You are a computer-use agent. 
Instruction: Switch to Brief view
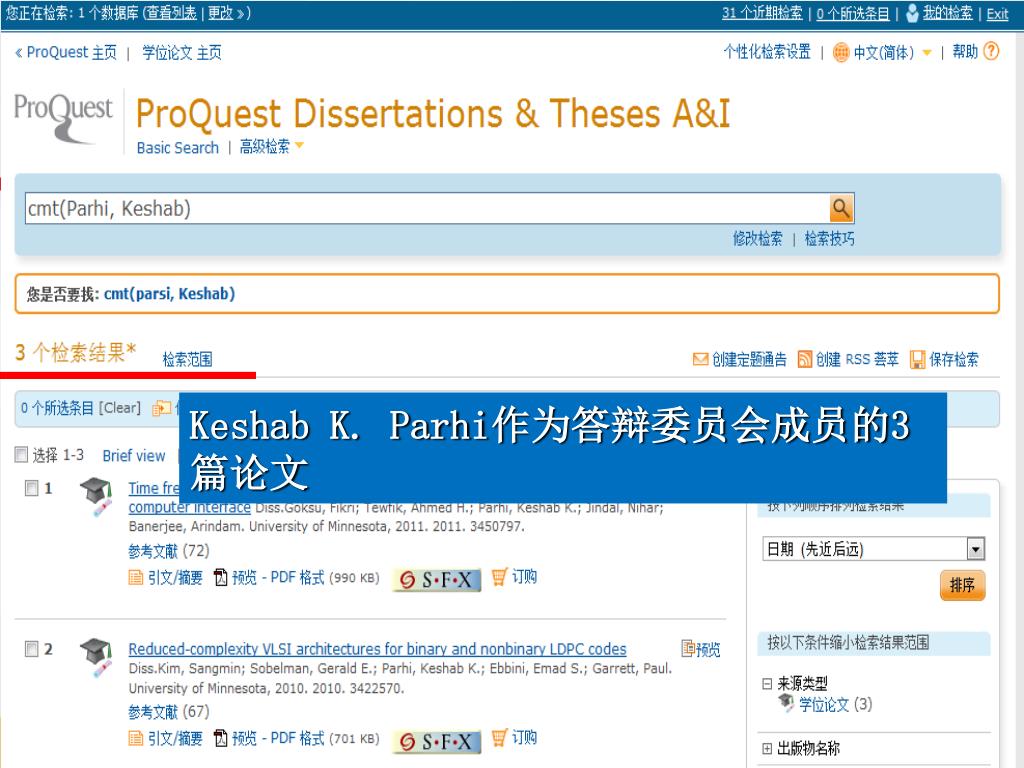pos(134,456)
